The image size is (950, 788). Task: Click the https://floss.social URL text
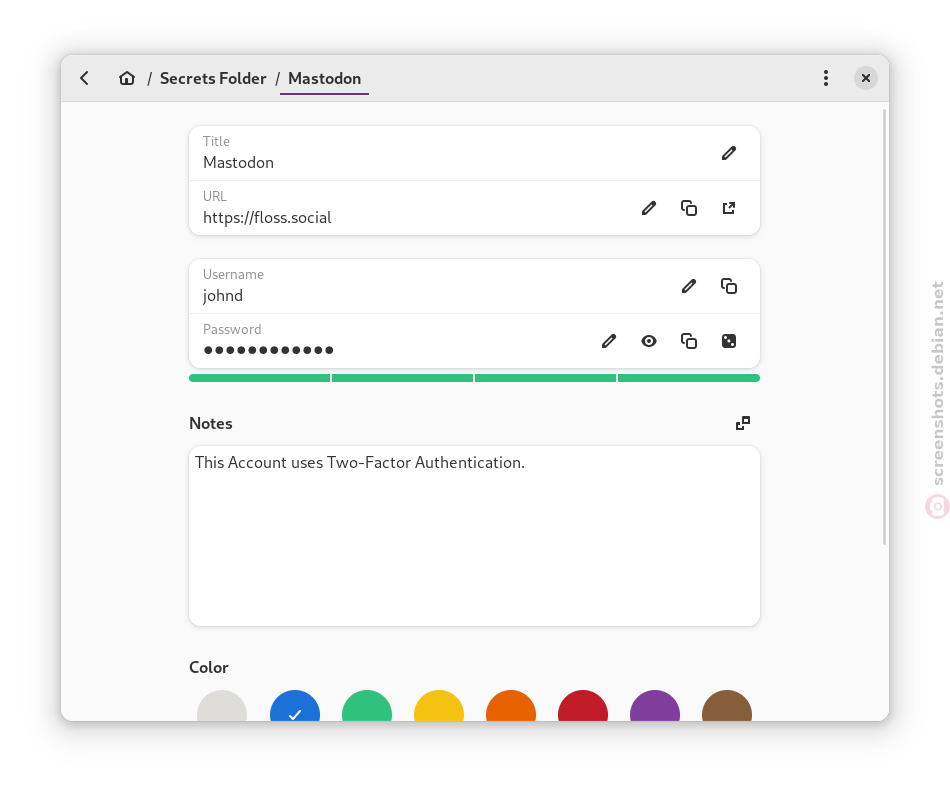[x=267, y=217]
